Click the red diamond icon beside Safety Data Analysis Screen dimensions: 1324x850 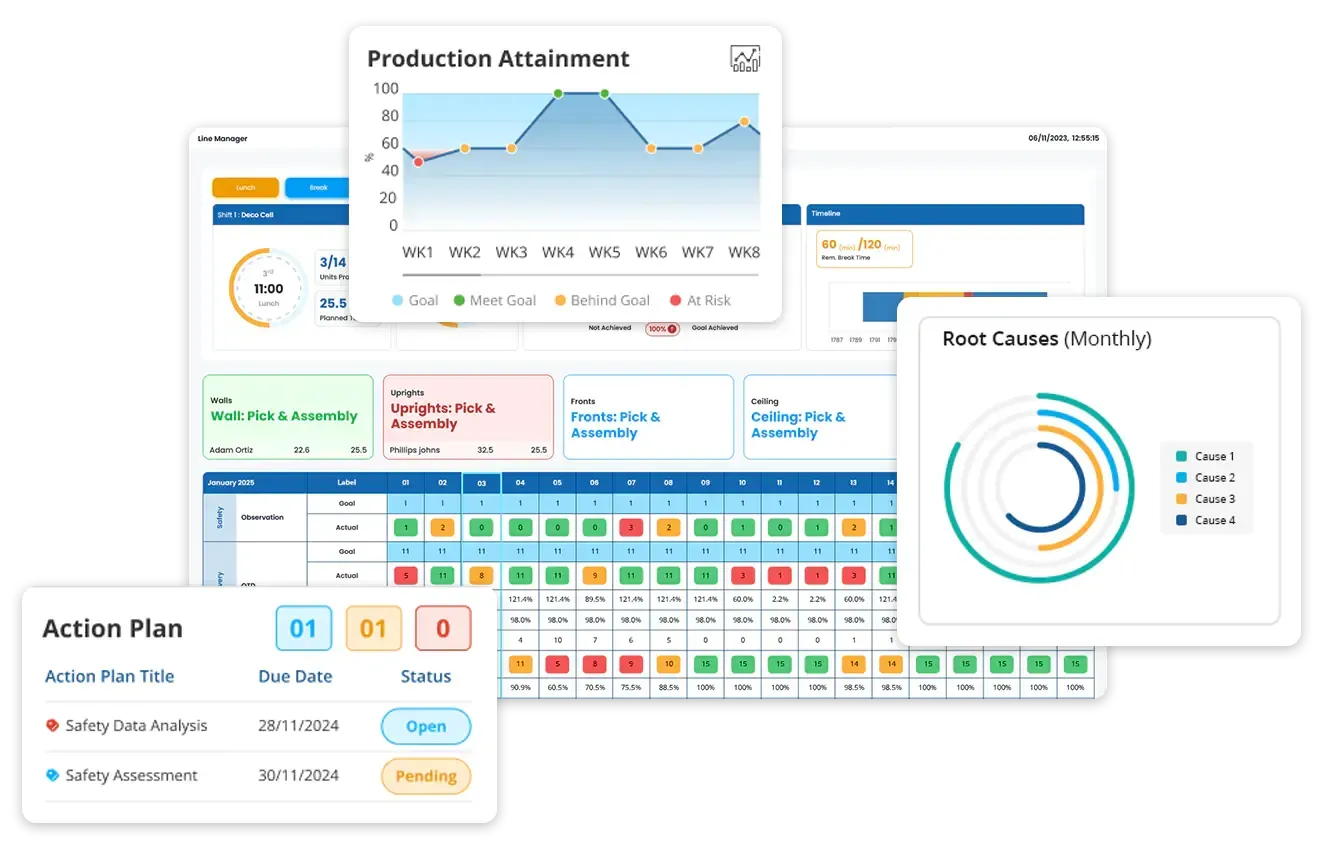click(52, 725)
